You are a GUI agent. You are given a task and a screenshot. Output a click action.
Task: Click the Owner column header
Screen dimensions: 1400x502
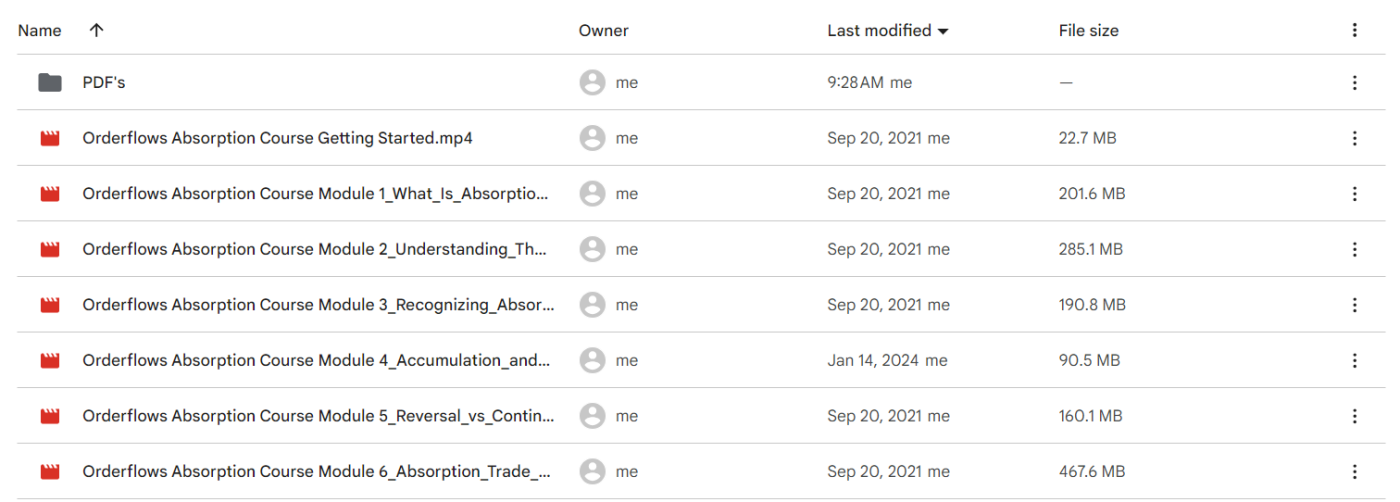[603, 30]
